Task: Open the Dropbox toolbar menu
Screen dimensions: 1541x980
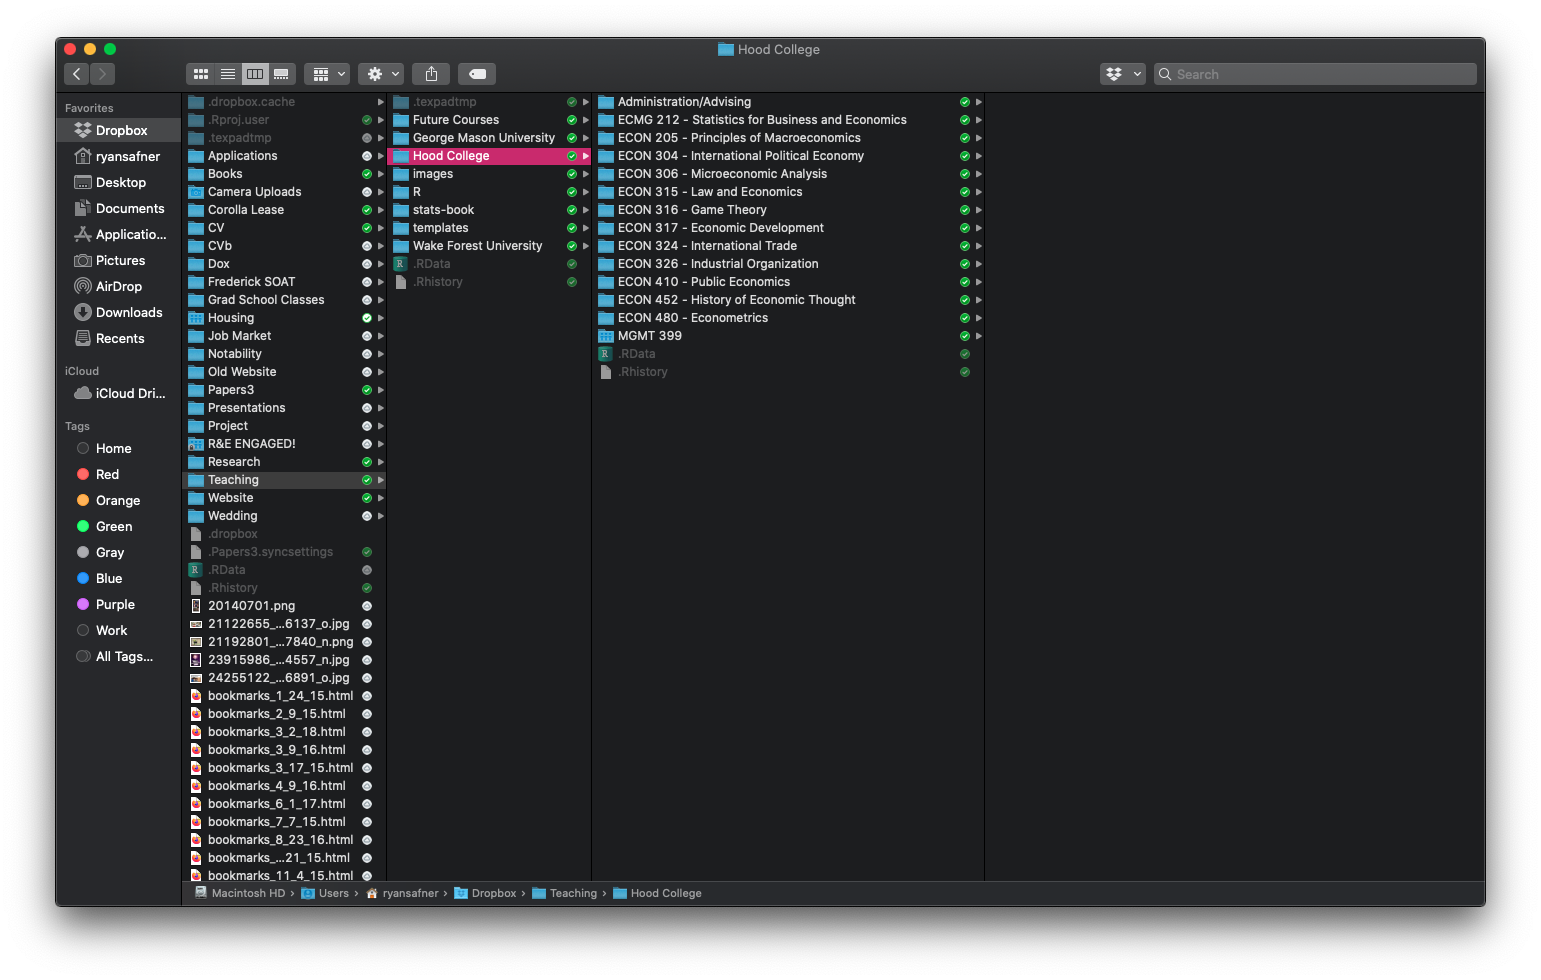Action: coord(1122,74)
